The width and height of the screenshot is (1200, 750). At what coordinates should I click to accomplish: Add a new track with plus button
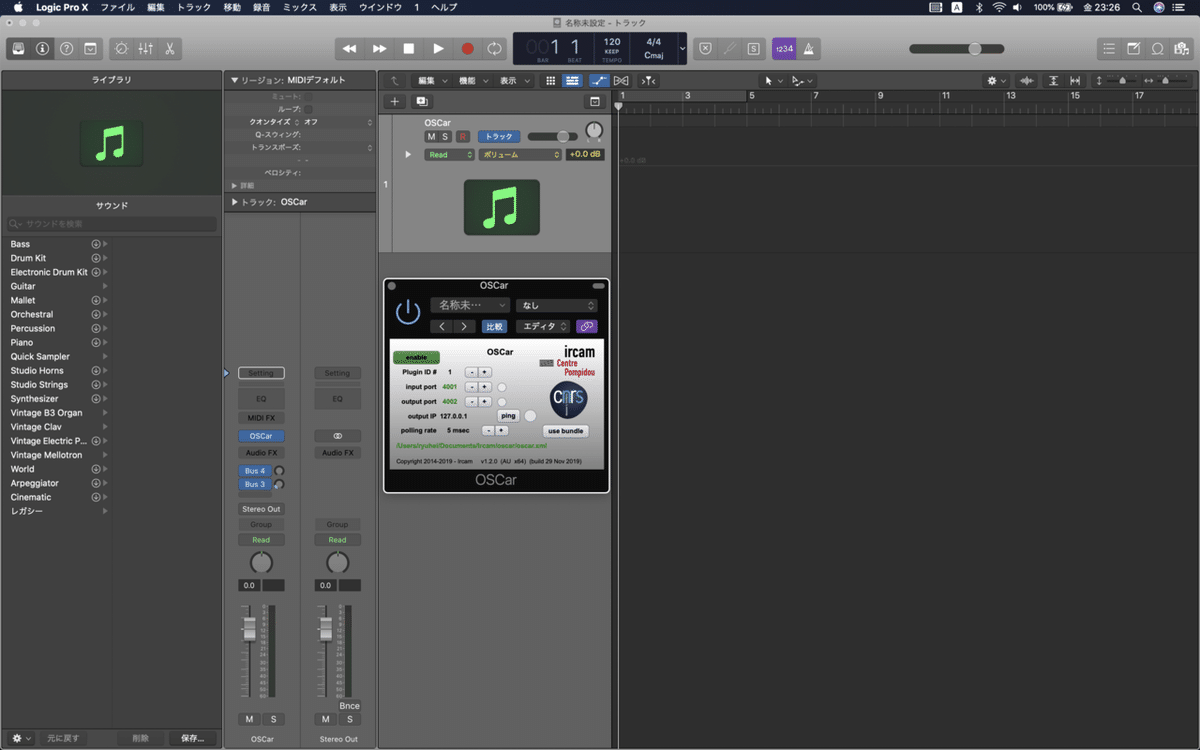(394, 101)
